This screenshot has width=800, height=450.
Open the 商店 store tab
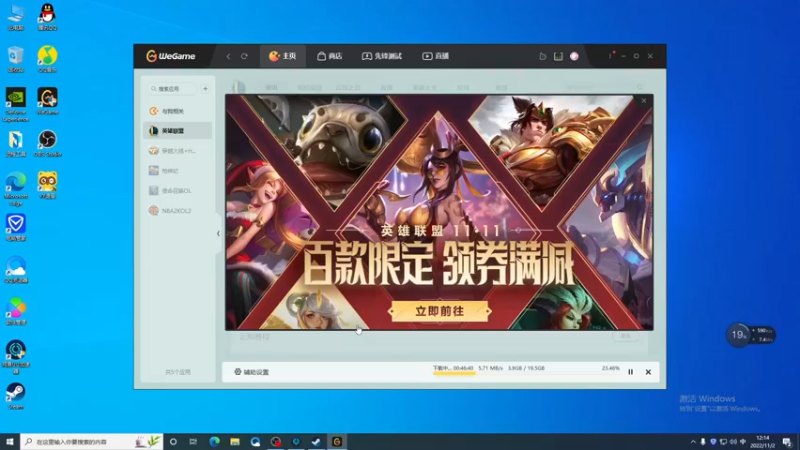pos(330,56)
